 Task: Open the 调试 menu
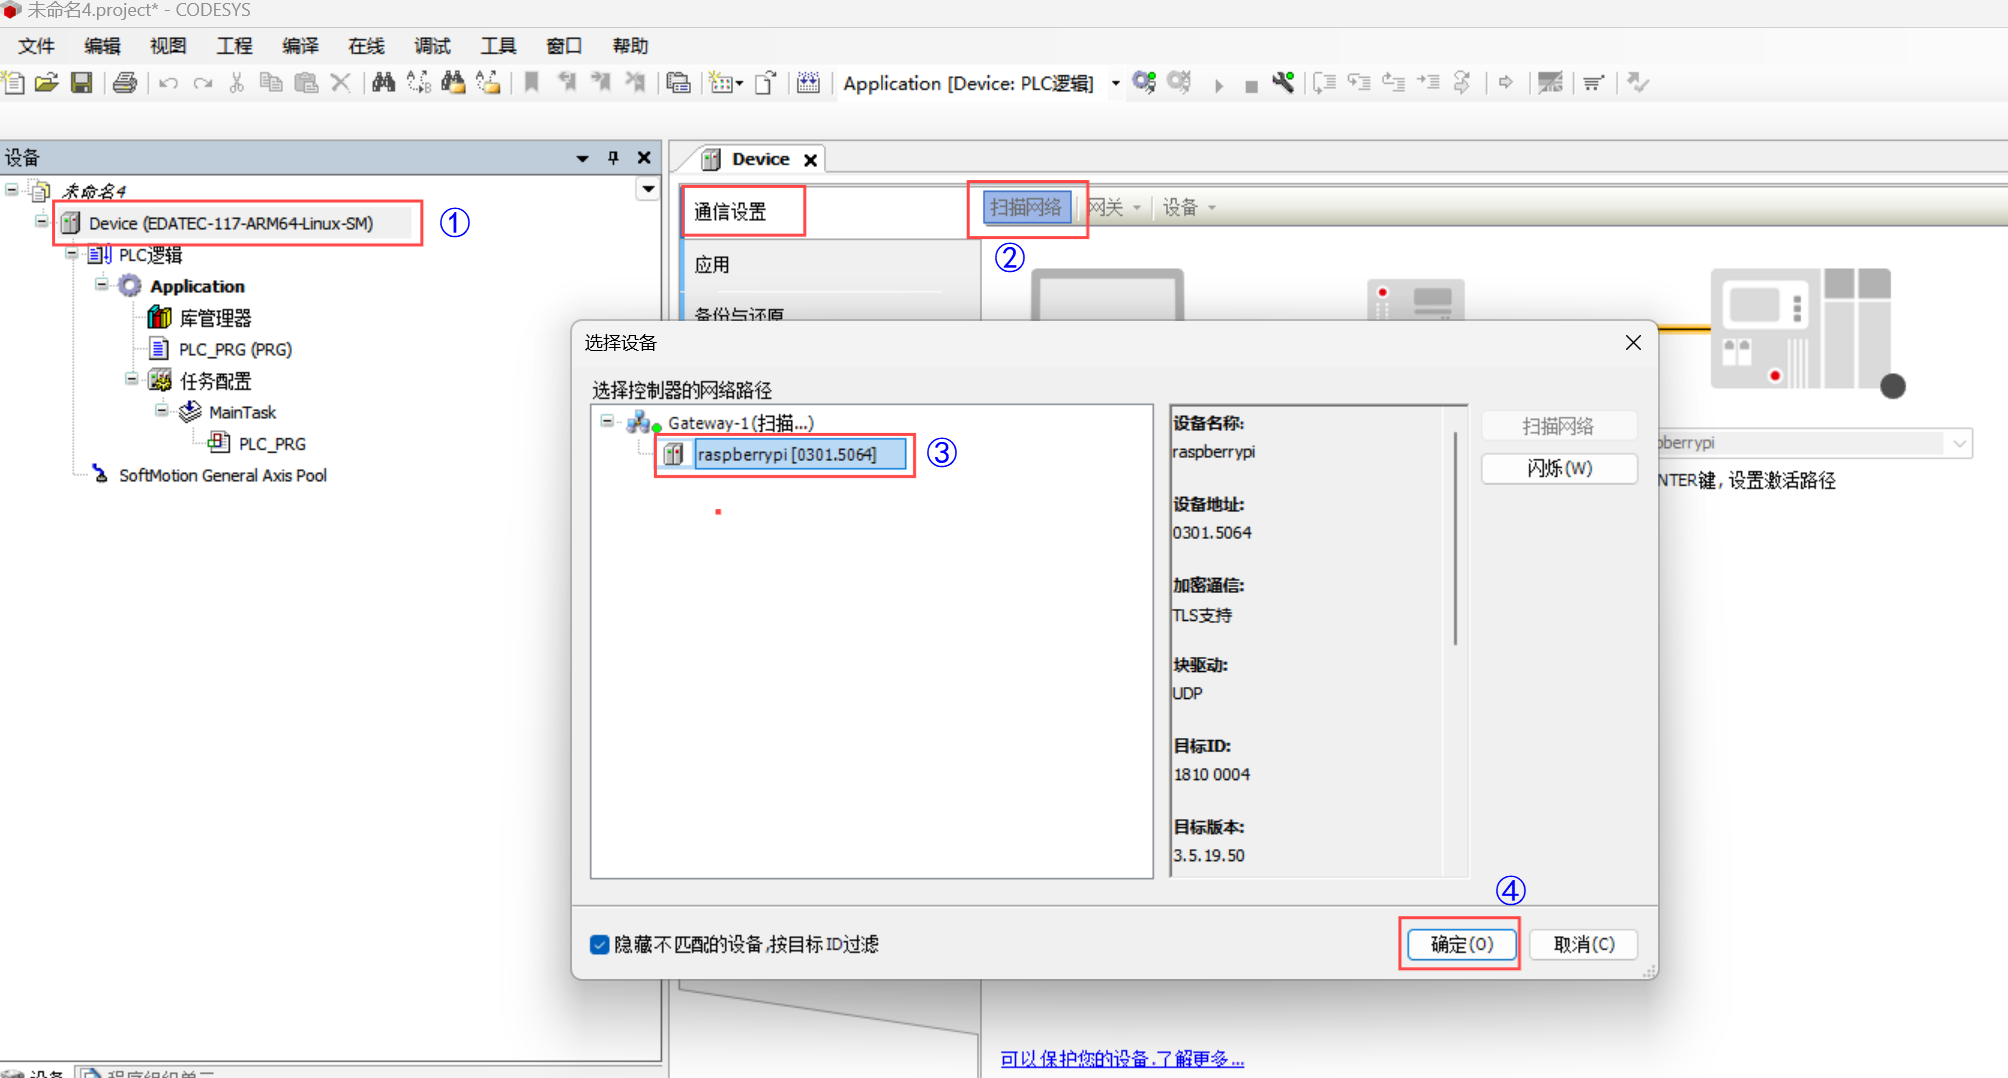(x=432, y=46)
